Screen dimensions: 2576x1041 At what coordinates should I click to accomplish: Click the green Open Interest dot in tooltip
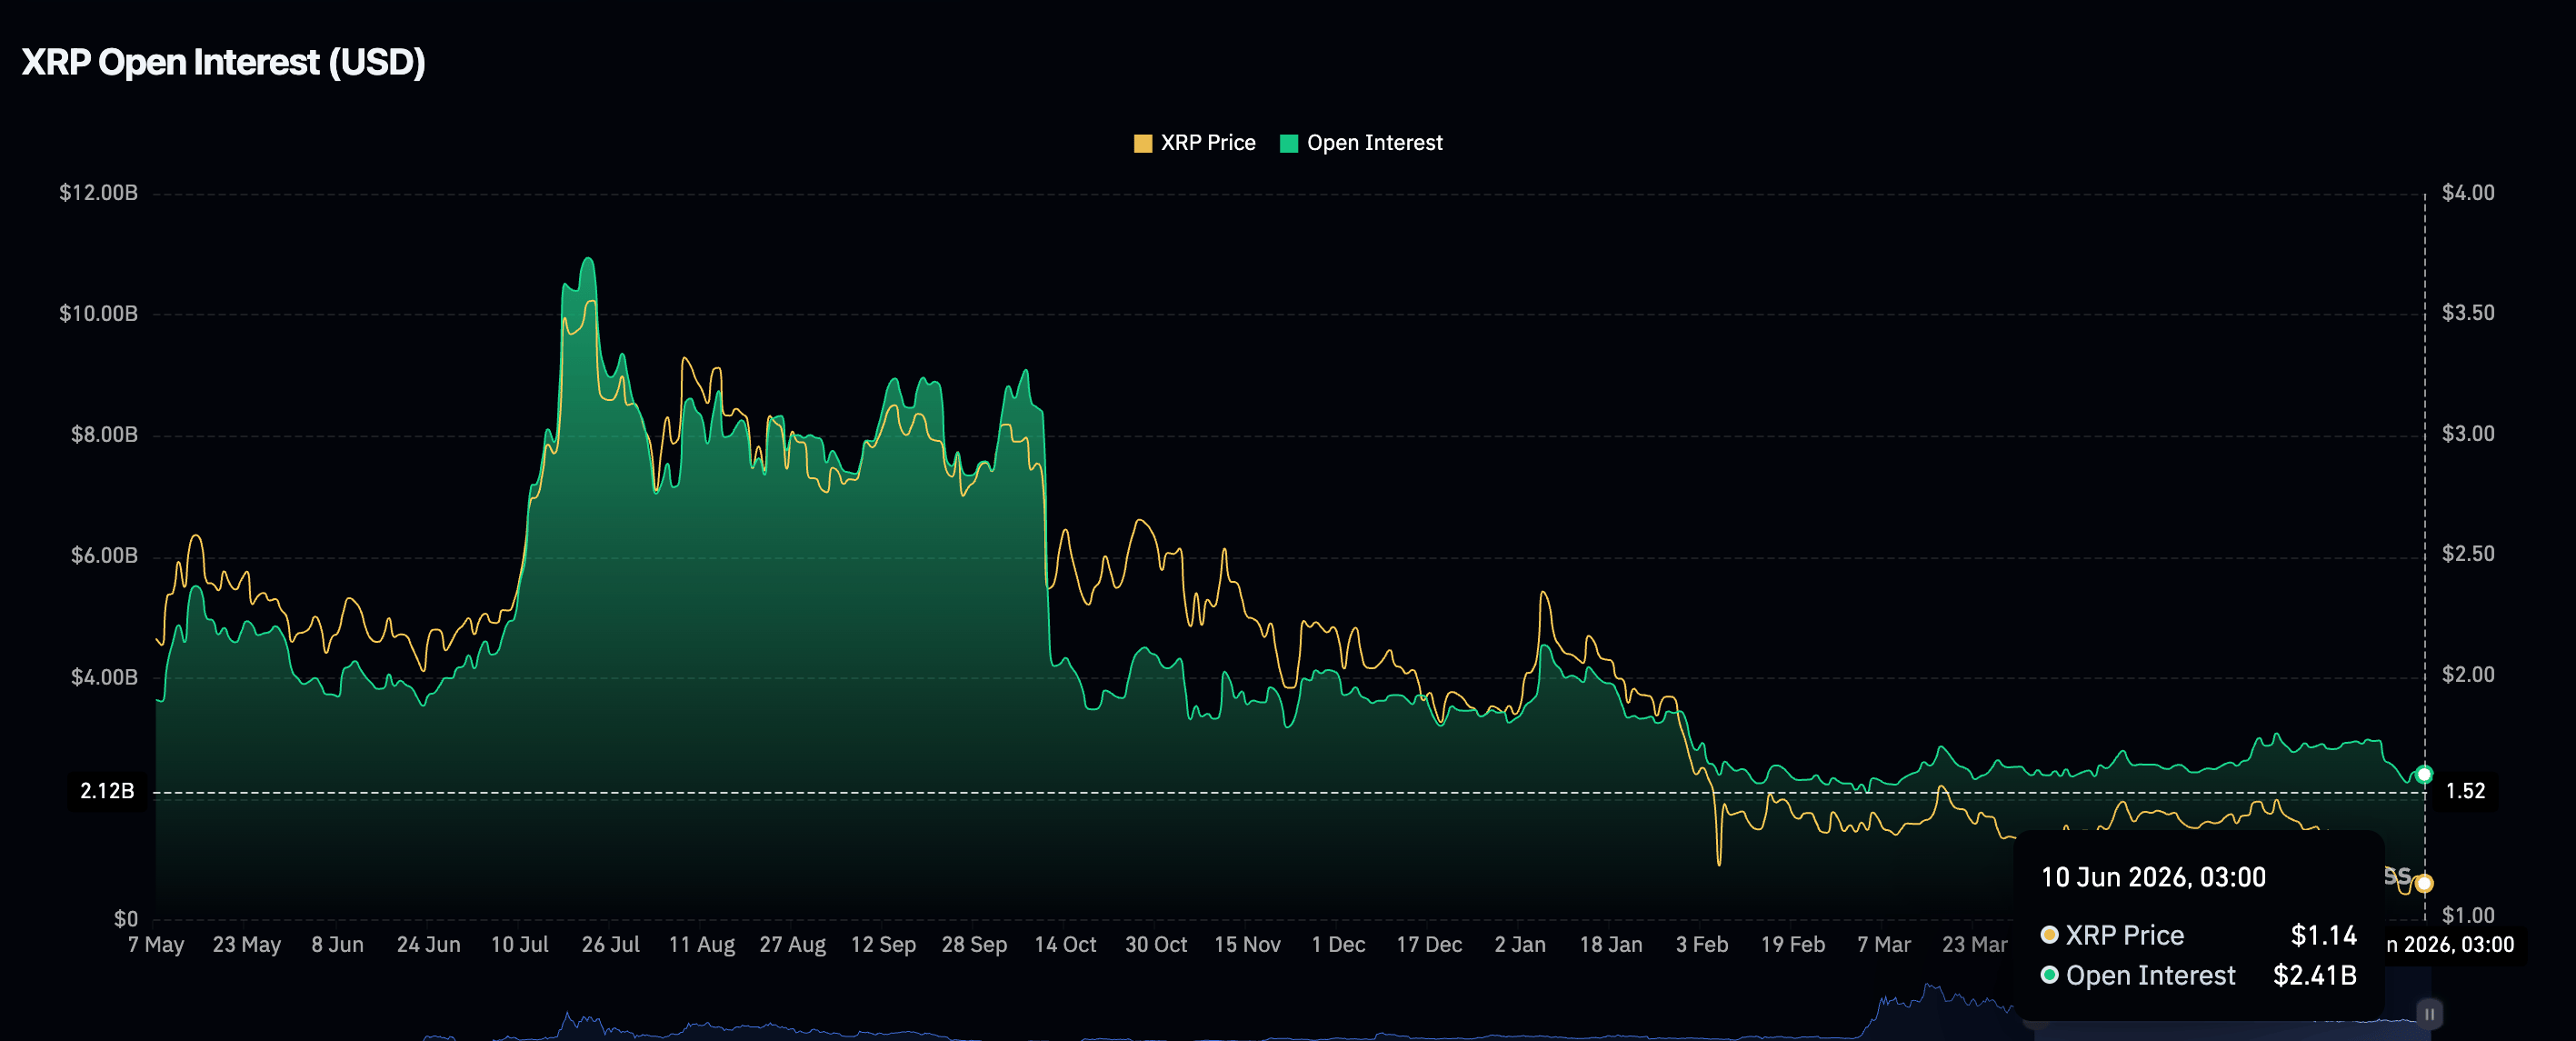[2049, 975]
